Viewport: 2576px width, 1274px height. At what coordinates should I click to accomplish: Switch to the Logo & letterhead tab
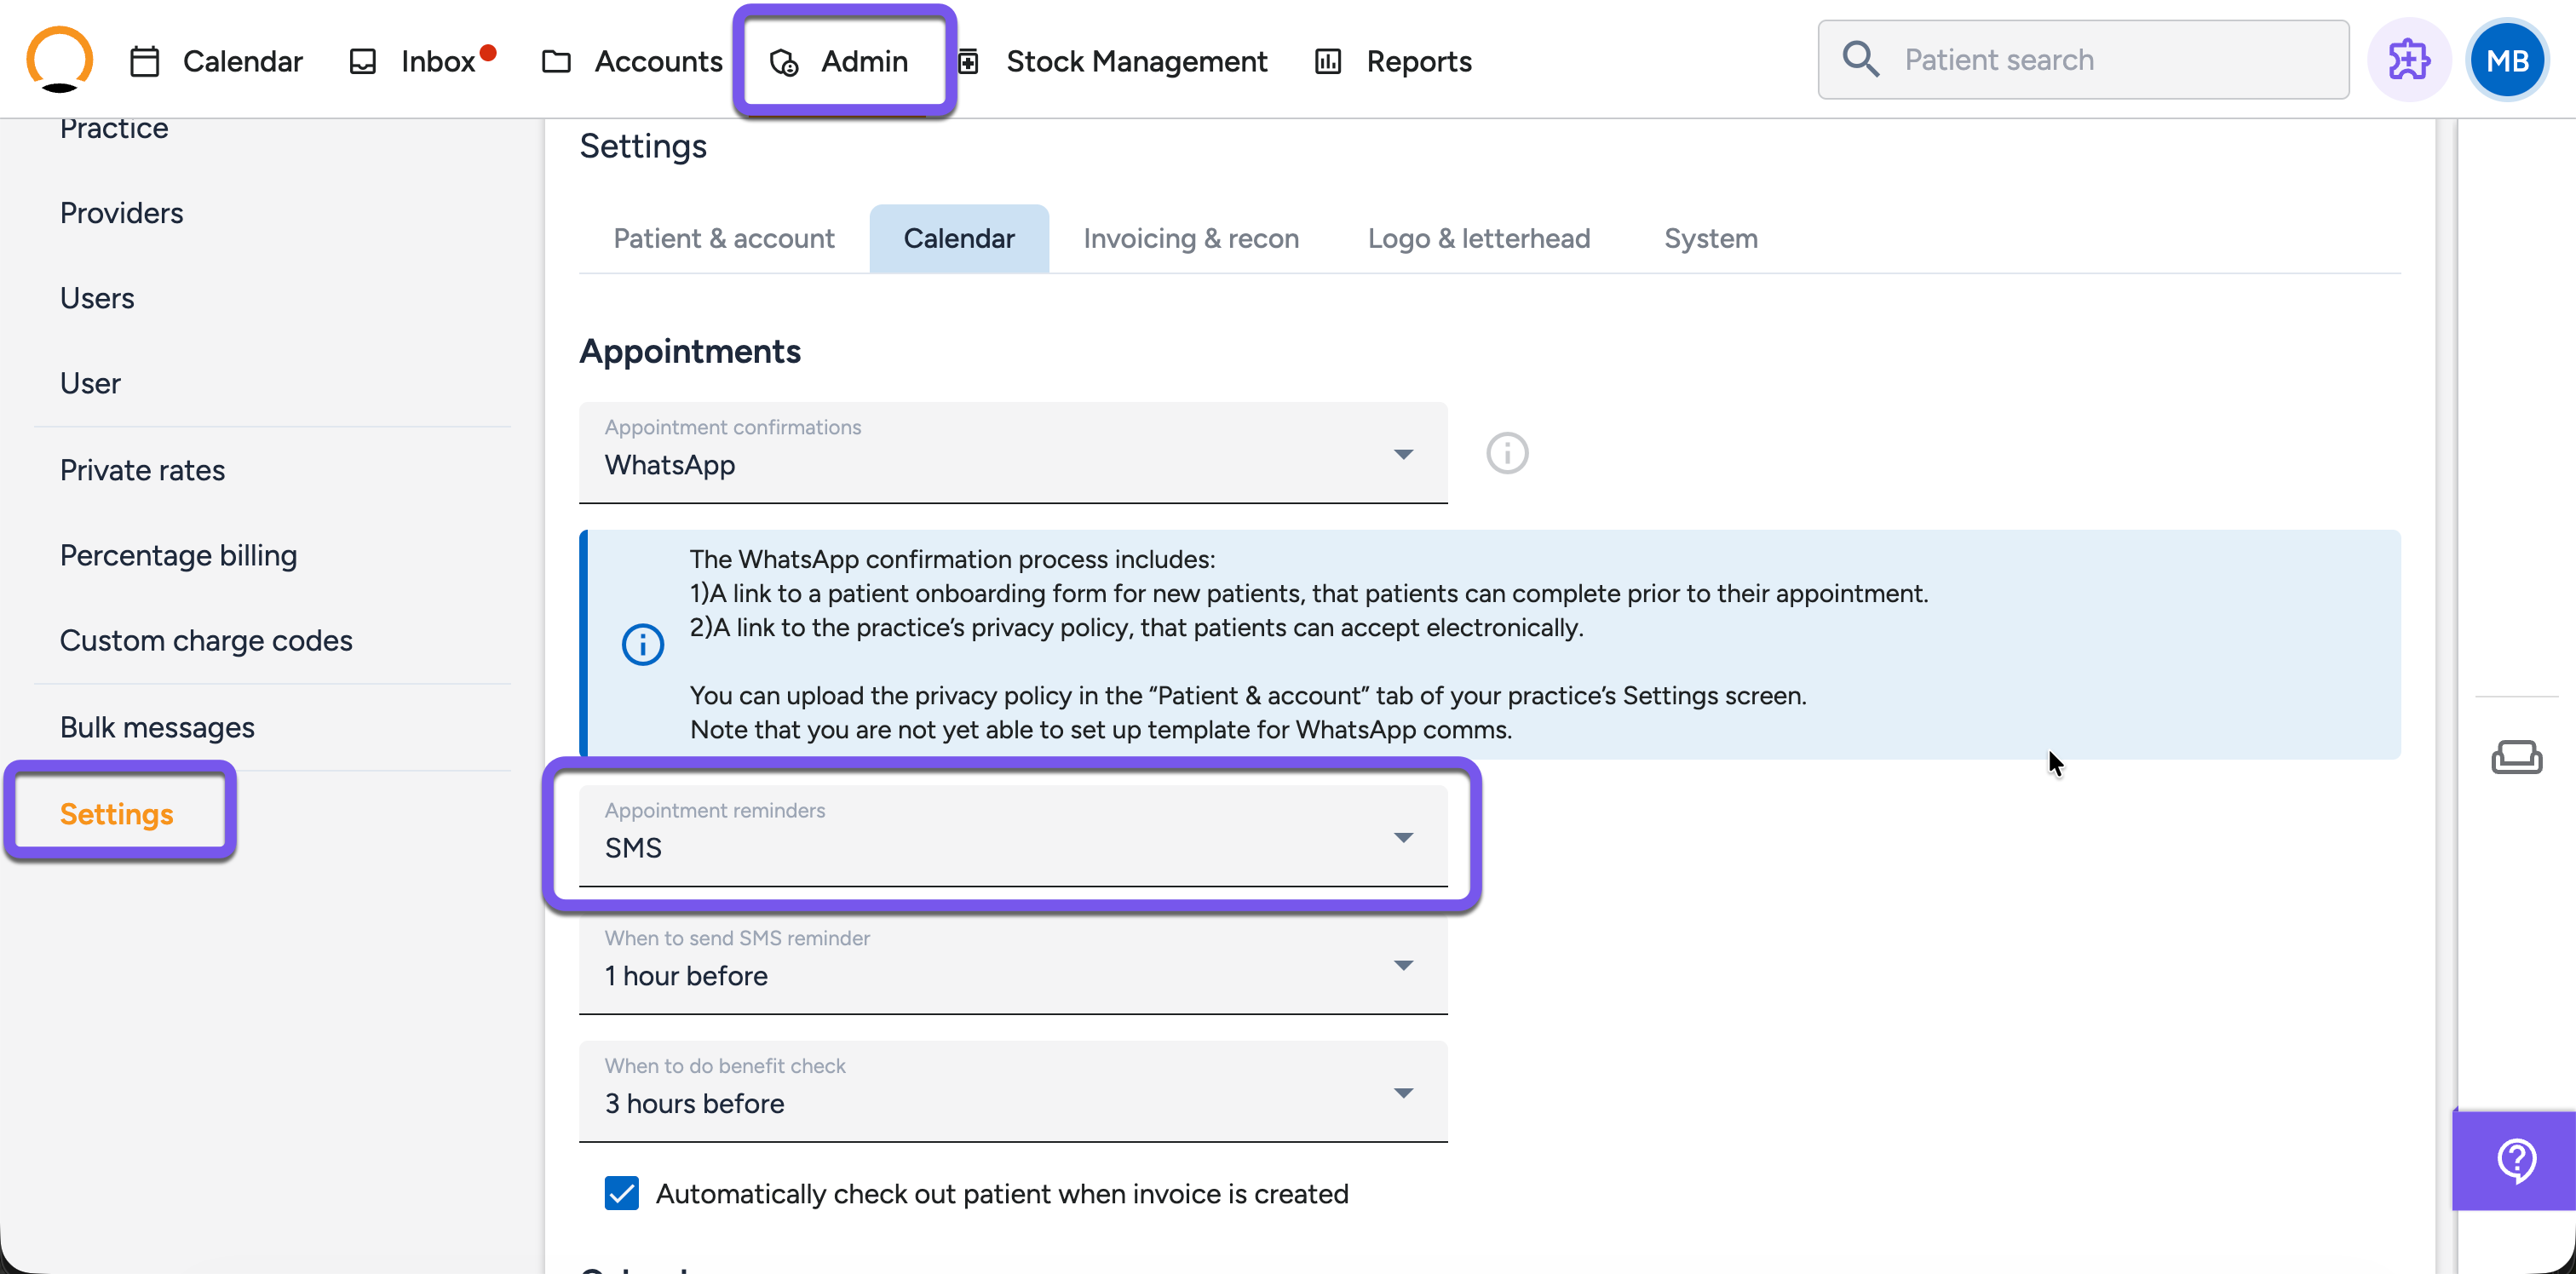point(1478,238)
